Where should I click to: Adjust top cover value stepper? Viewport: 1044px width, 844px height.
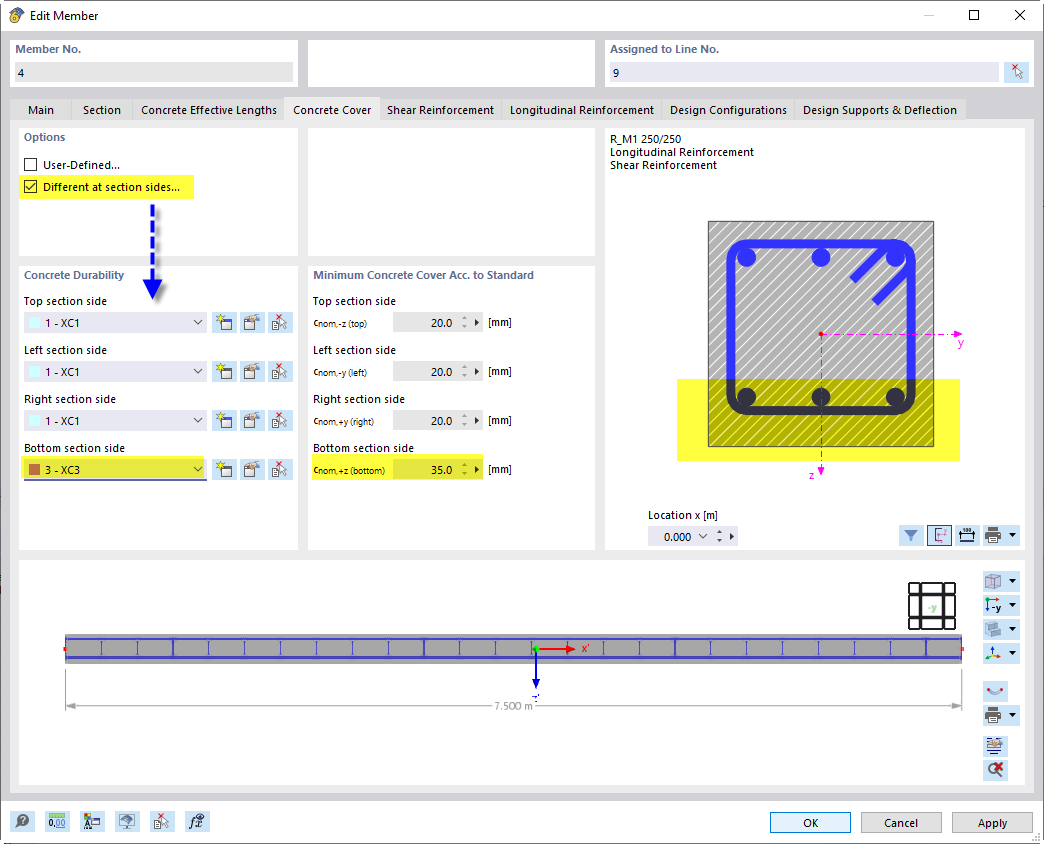tap(465, 323)
